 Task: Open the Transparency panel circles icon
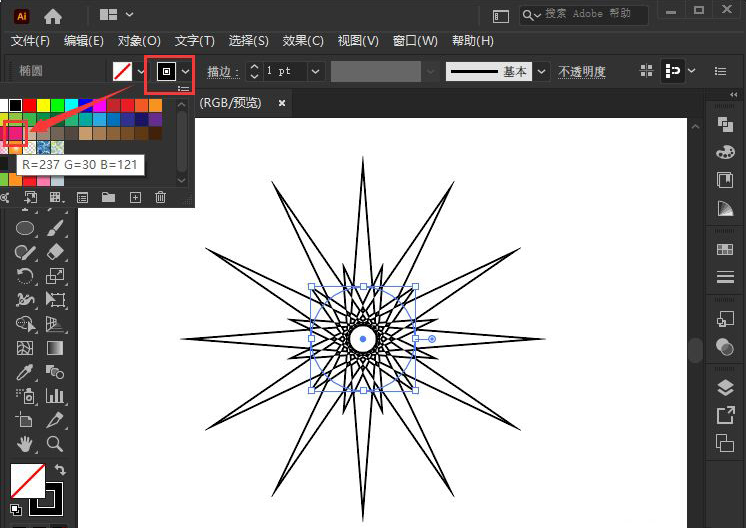pos(725,346)
